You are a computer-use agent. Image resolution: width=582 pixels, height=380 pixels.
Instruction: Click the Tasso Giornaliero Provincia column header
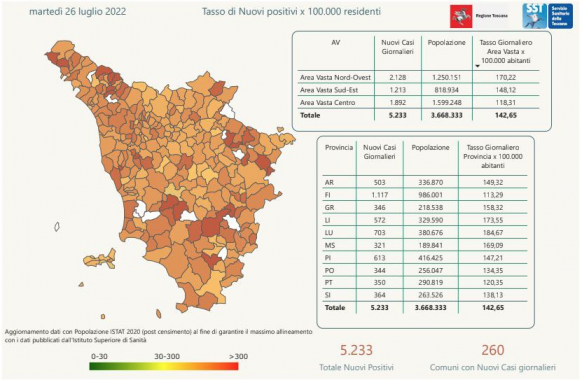[x=493, y=157]
